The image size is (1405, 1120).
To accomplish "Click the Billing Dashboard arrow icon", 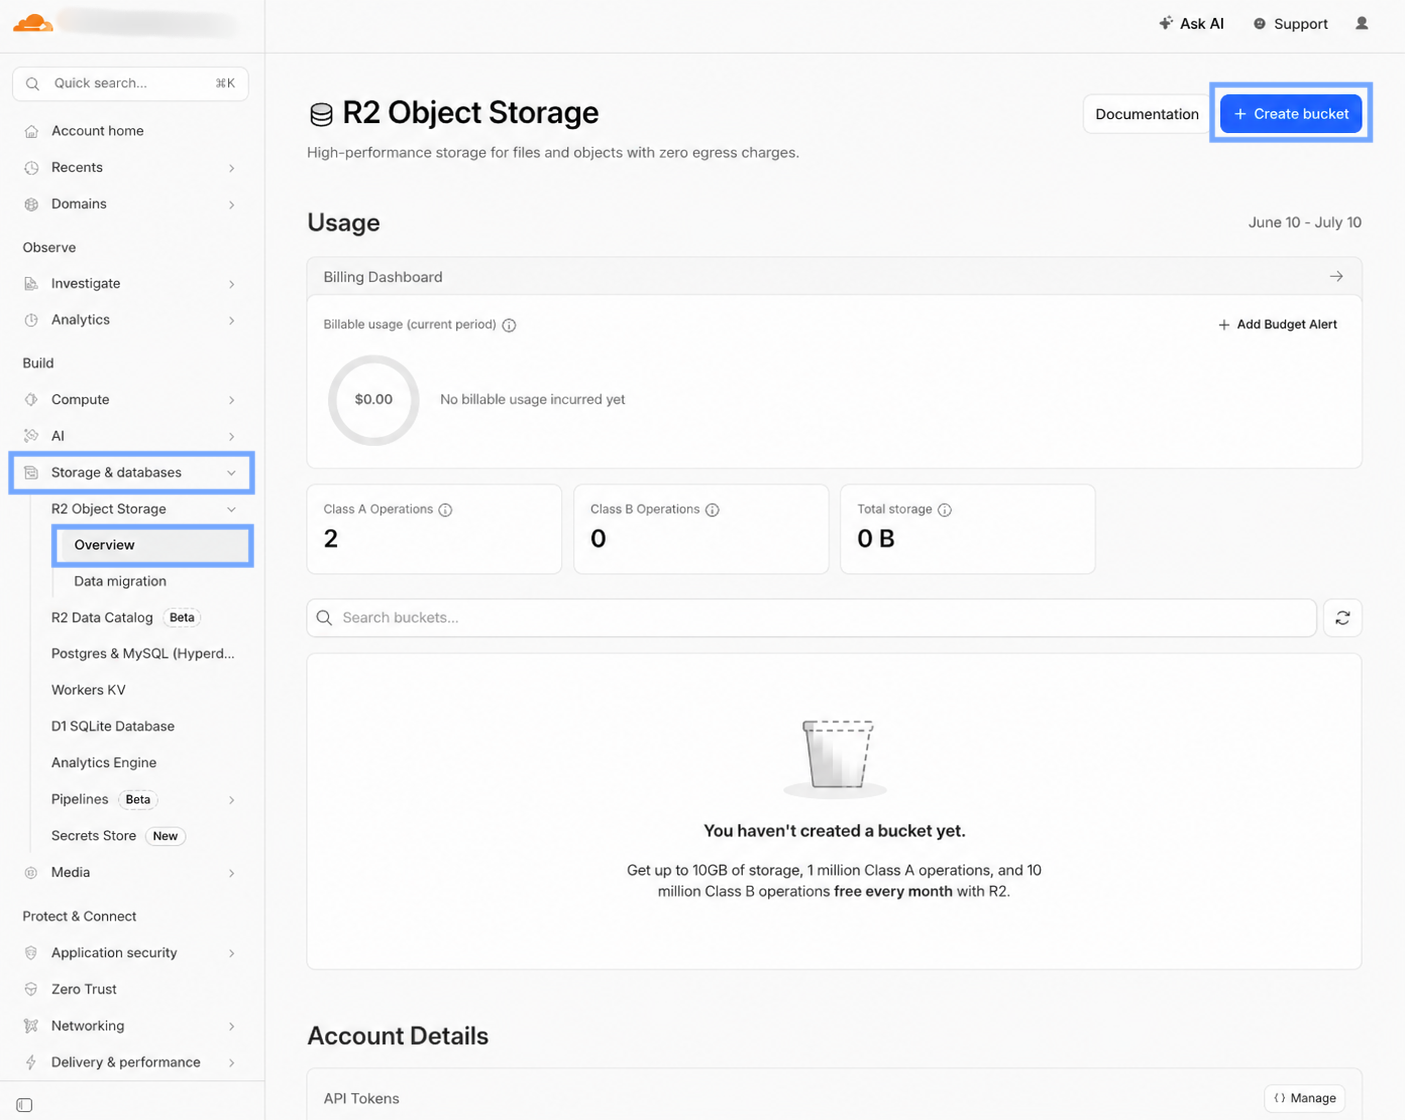I will coord(1336,276).
